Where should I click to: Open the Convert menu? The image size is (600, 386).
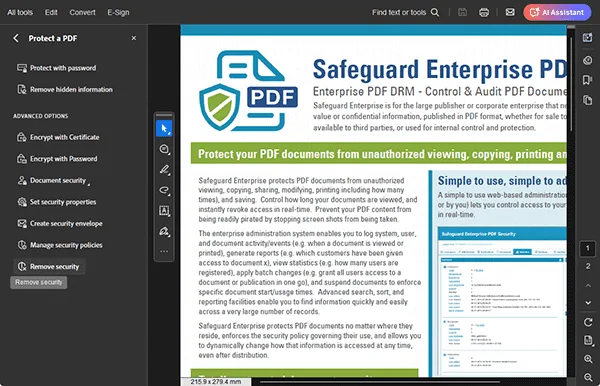point(82,12)
